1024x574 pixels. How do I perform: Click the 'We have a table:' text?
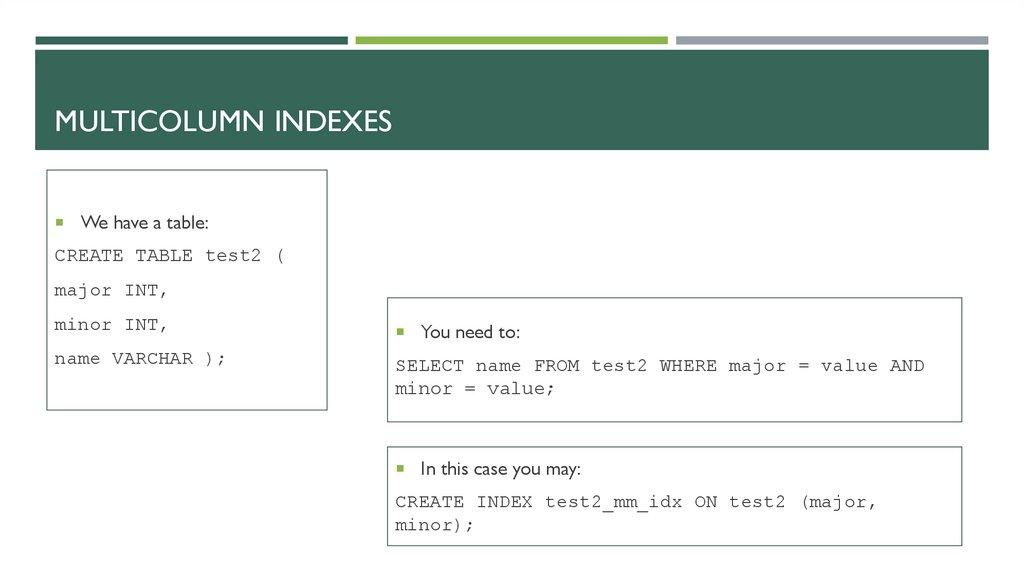click(144, 222)
